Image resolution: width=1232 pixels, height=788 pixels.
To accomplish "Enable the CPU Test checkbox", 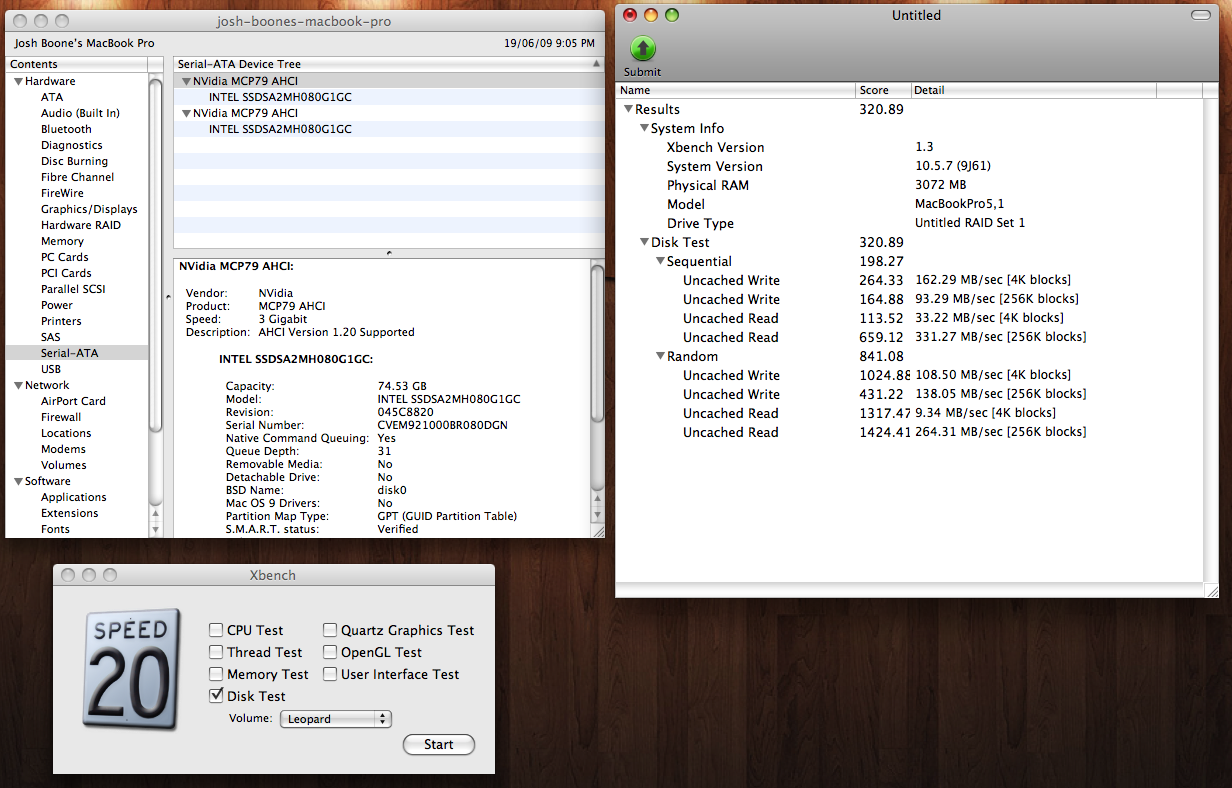I will [x=216, y=630].
